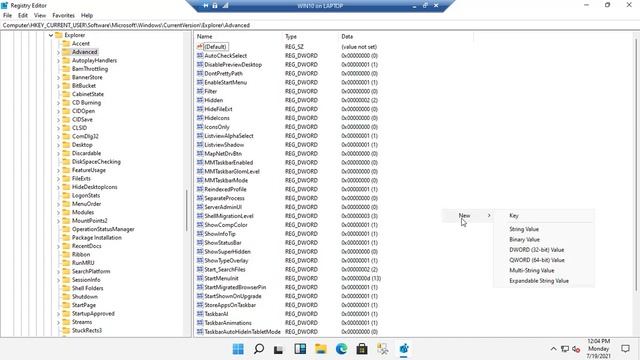Click the New context menu item
Screen dimensions: 640x360
tap(467, 216)
